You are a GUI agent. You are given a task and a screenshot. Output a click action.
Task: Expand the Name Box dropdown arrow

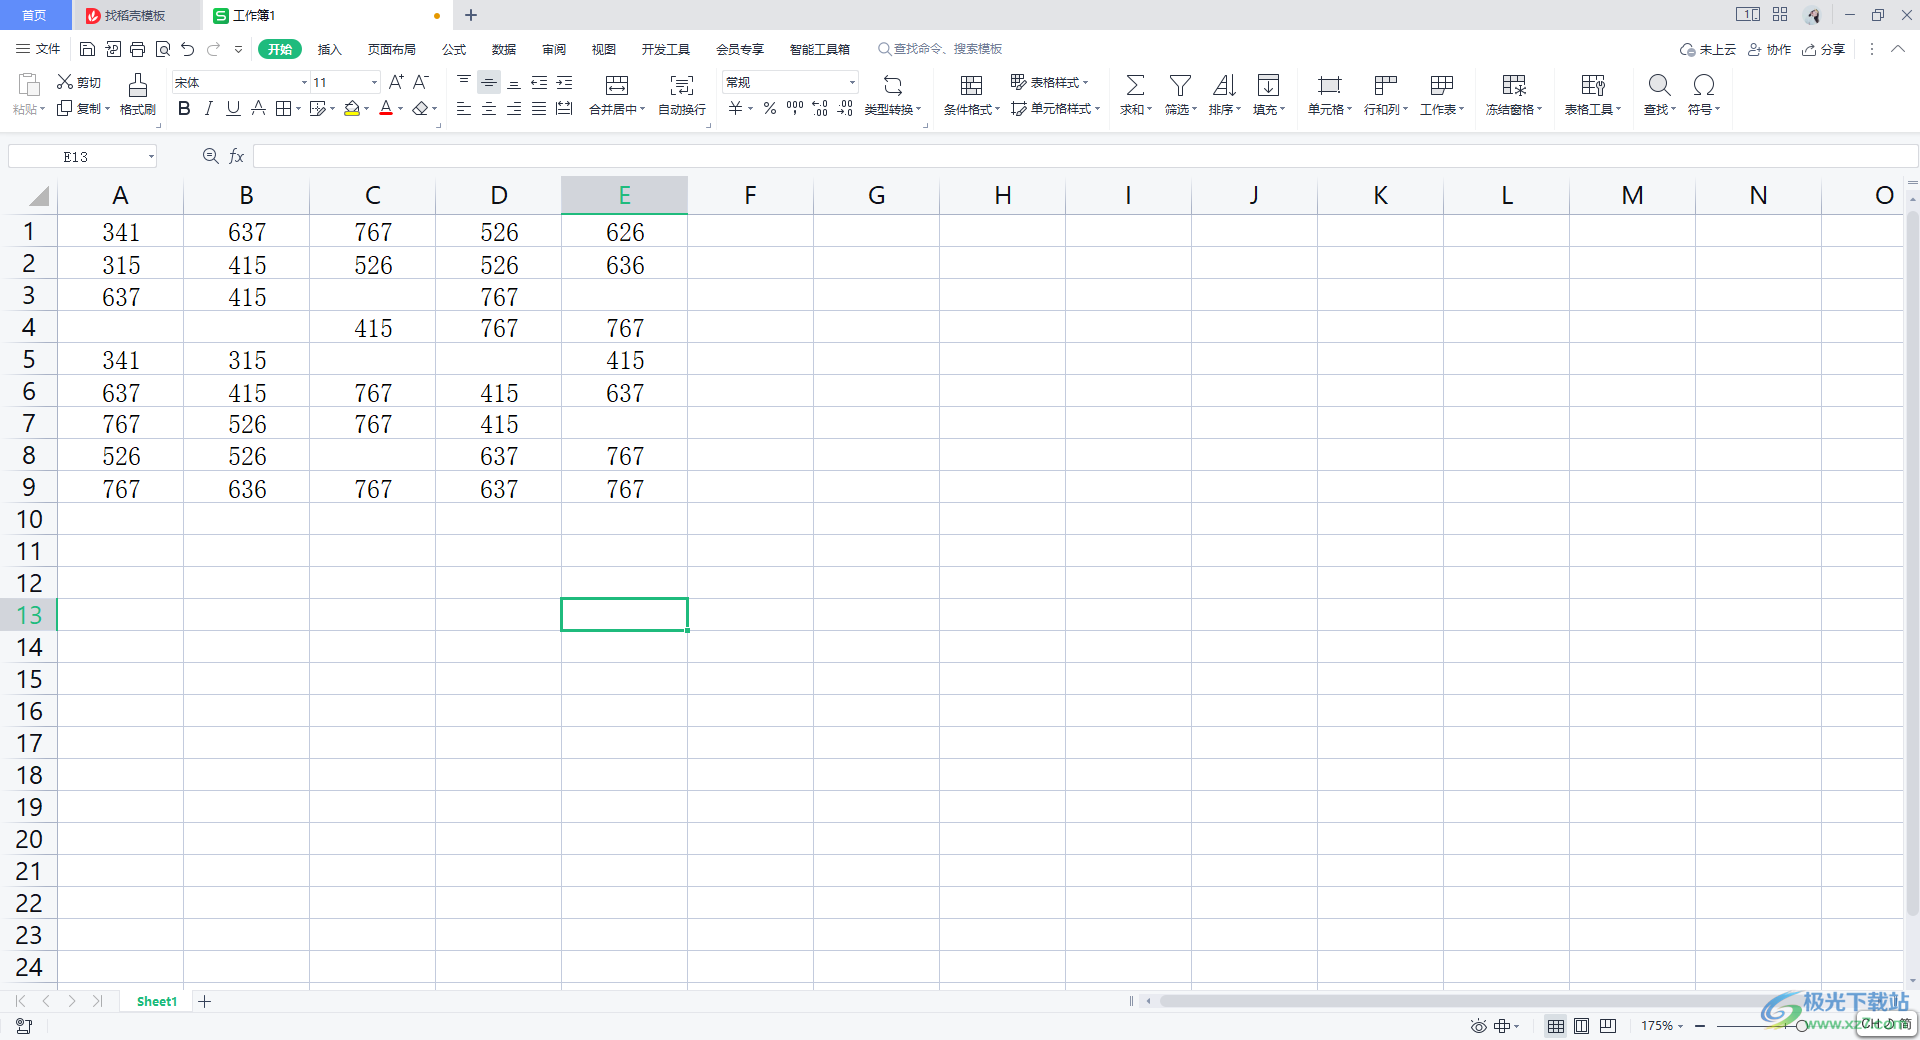[151, 156]
